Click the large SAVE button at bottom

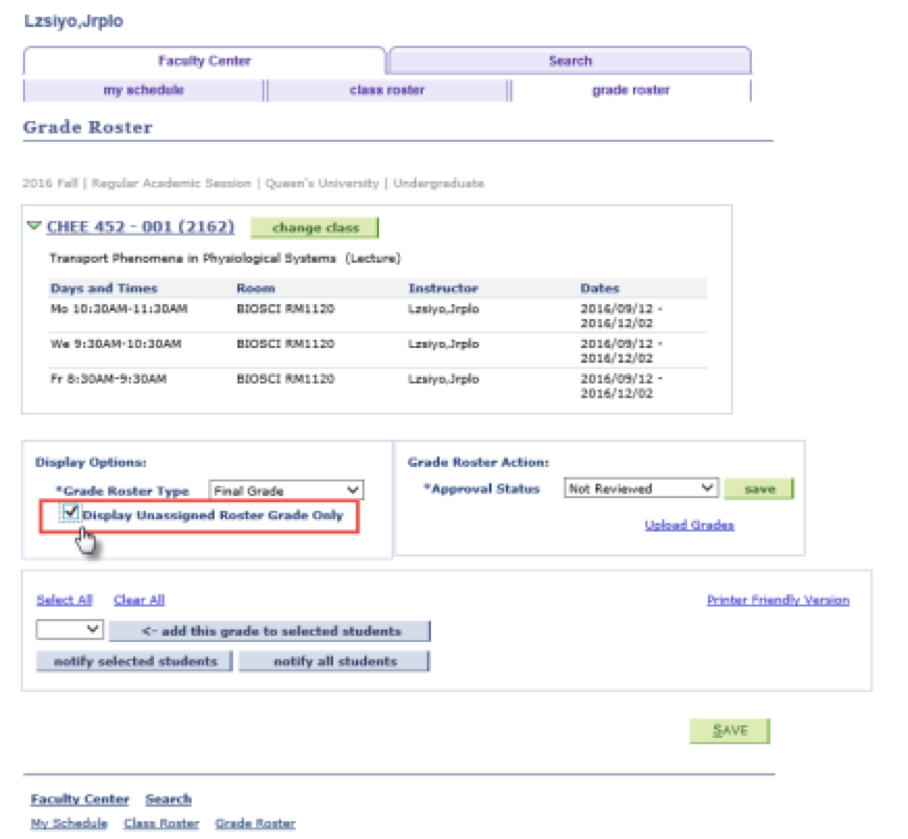(x=730, y=731)
